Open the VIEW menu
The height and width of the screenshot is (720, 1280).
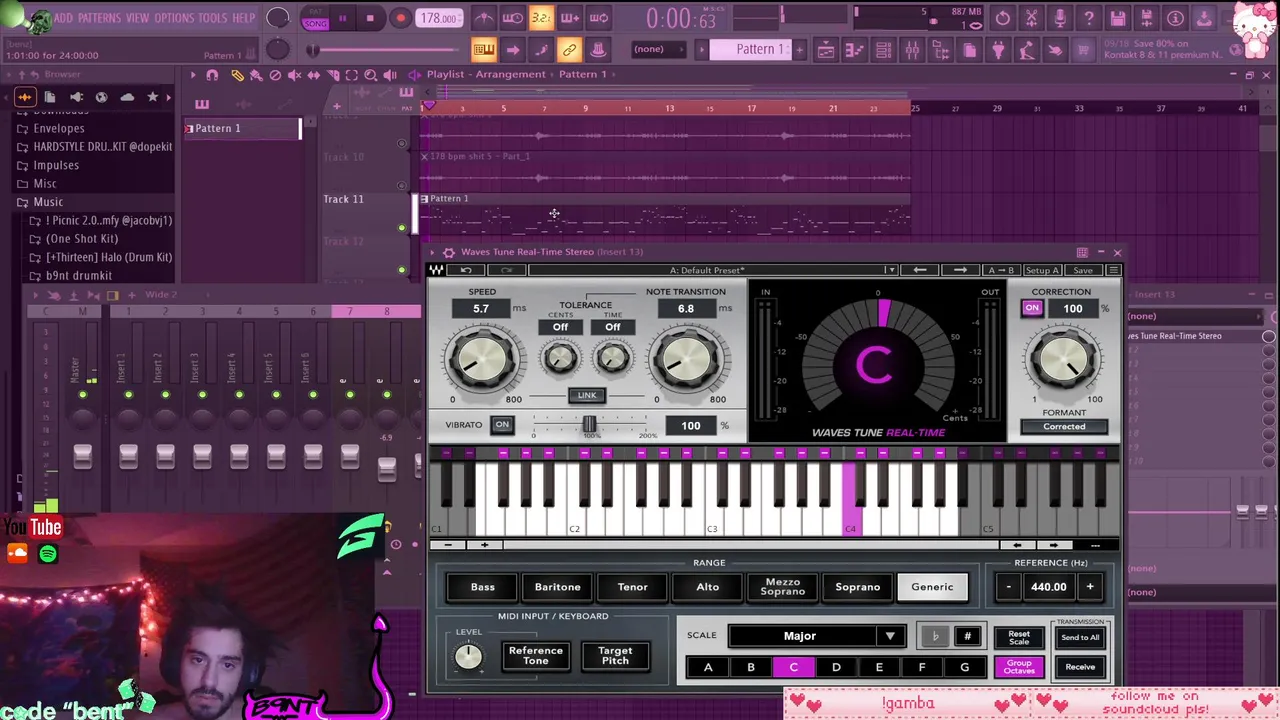[137, 18]
